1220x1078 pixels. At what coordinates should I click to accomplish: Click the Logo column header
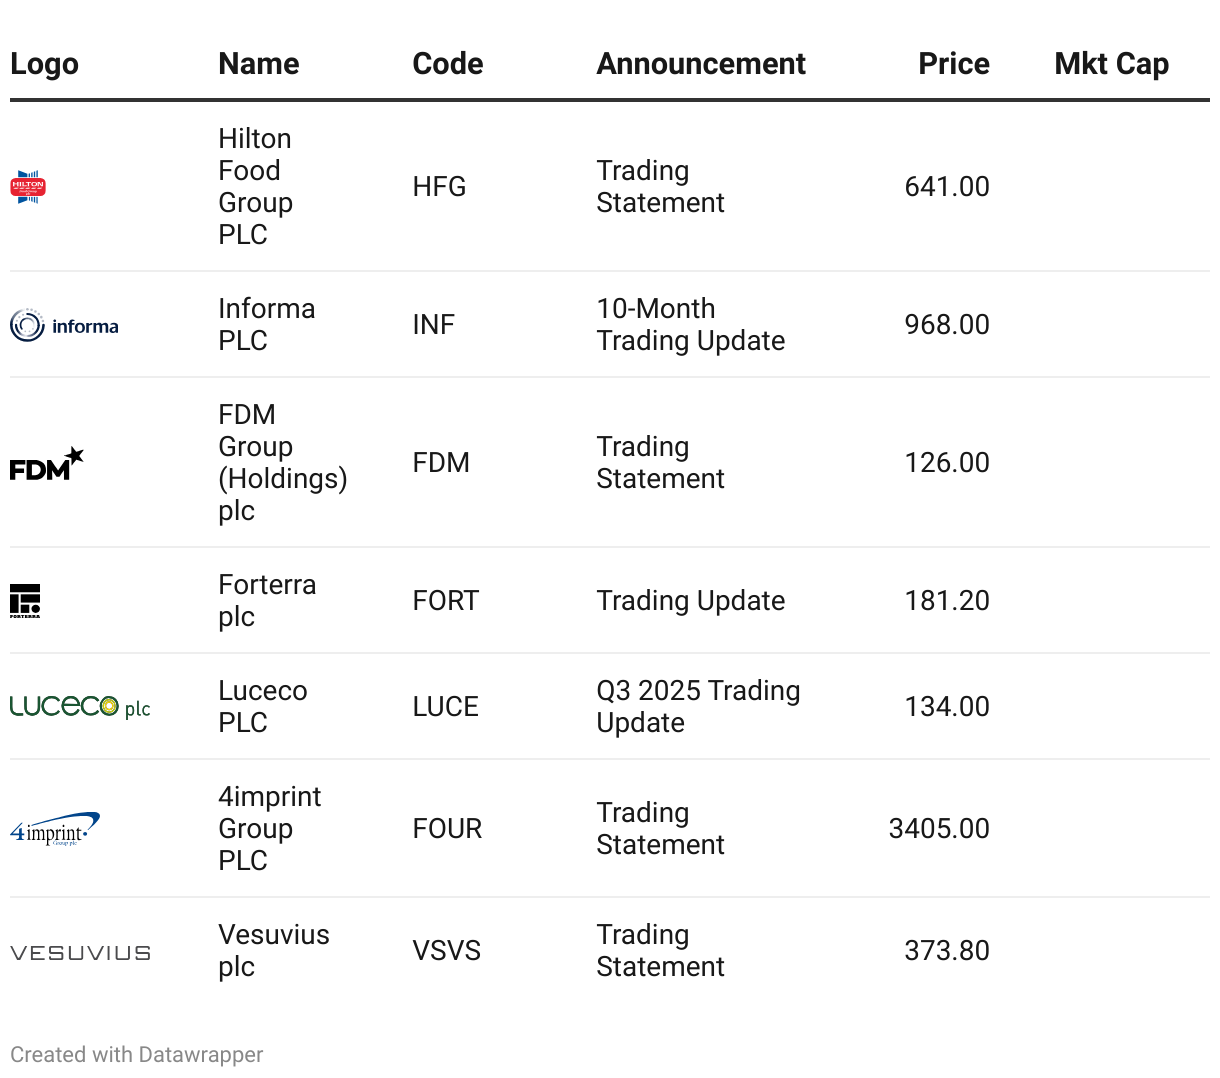point(44,64)
